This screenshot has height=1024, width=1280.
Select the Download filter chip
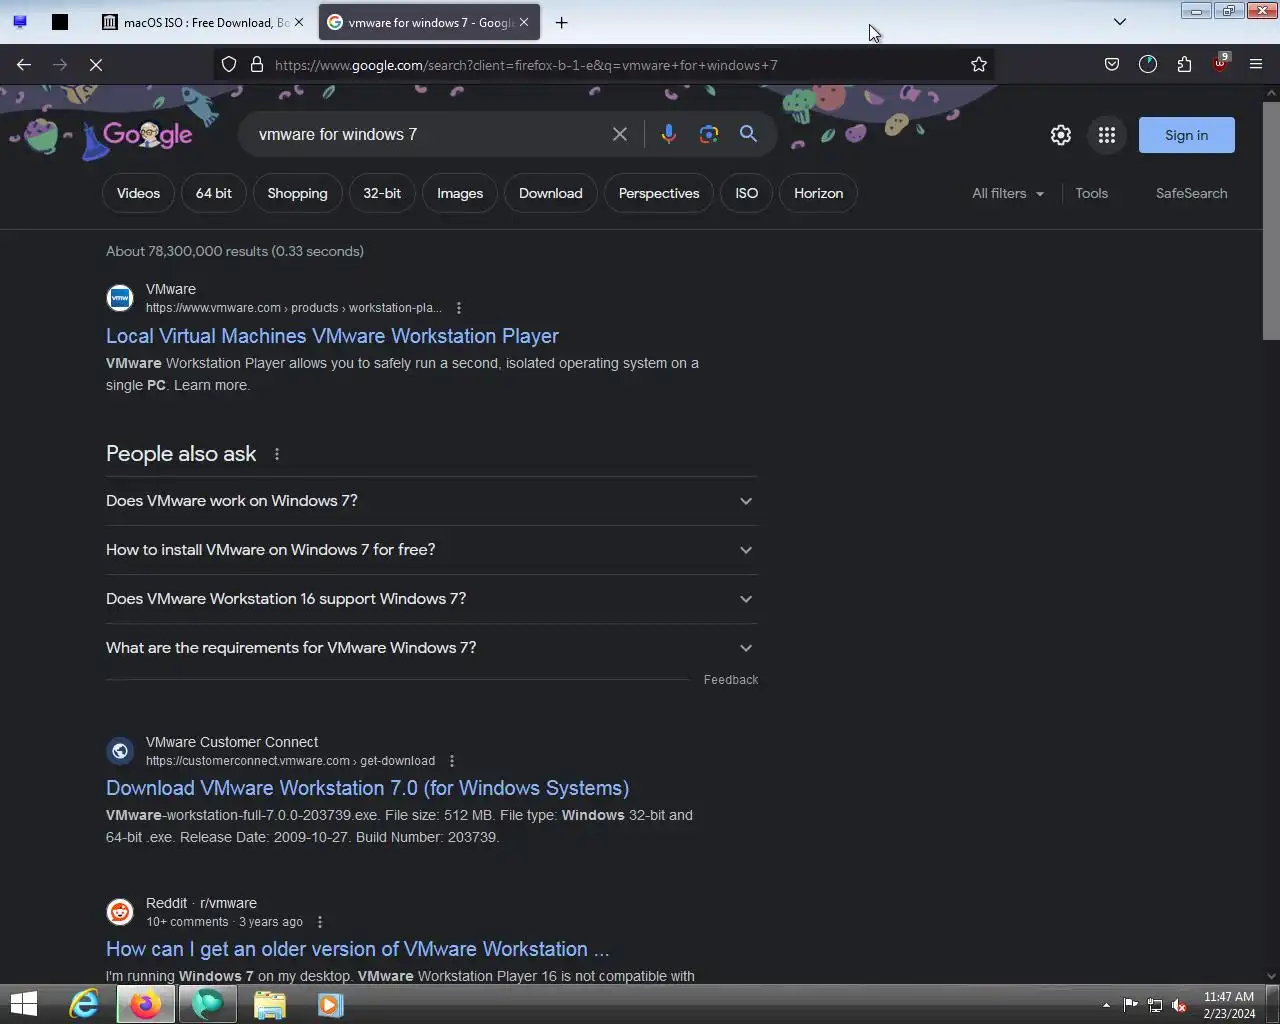click(551, 193)
